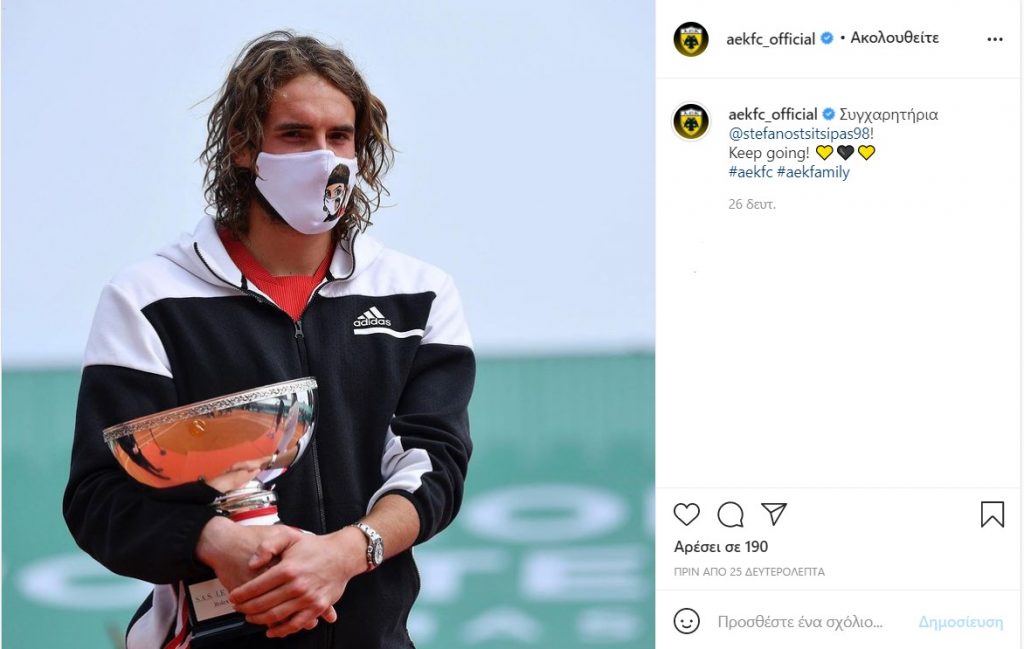Click the 26 δευτ. caption timestamp
The height and width of the screenshot is (649, 1024).
coord(752,204)
